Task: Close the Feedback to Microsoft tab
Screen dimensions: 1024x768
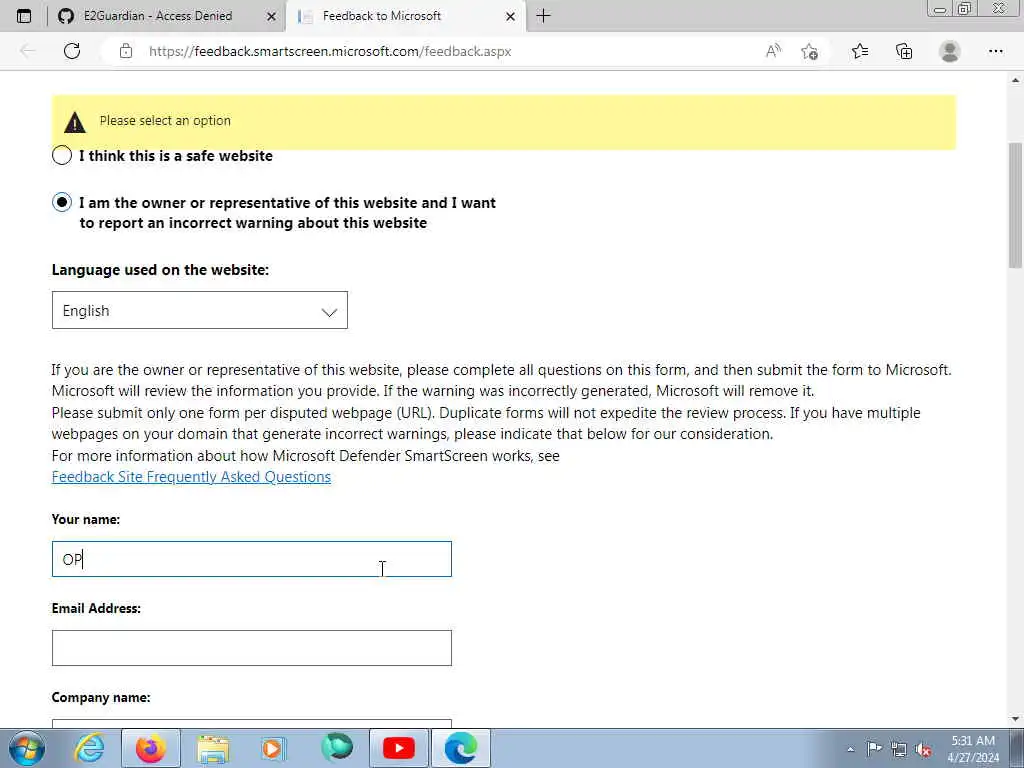Action: pyautogui.click(x=511, y=16)
